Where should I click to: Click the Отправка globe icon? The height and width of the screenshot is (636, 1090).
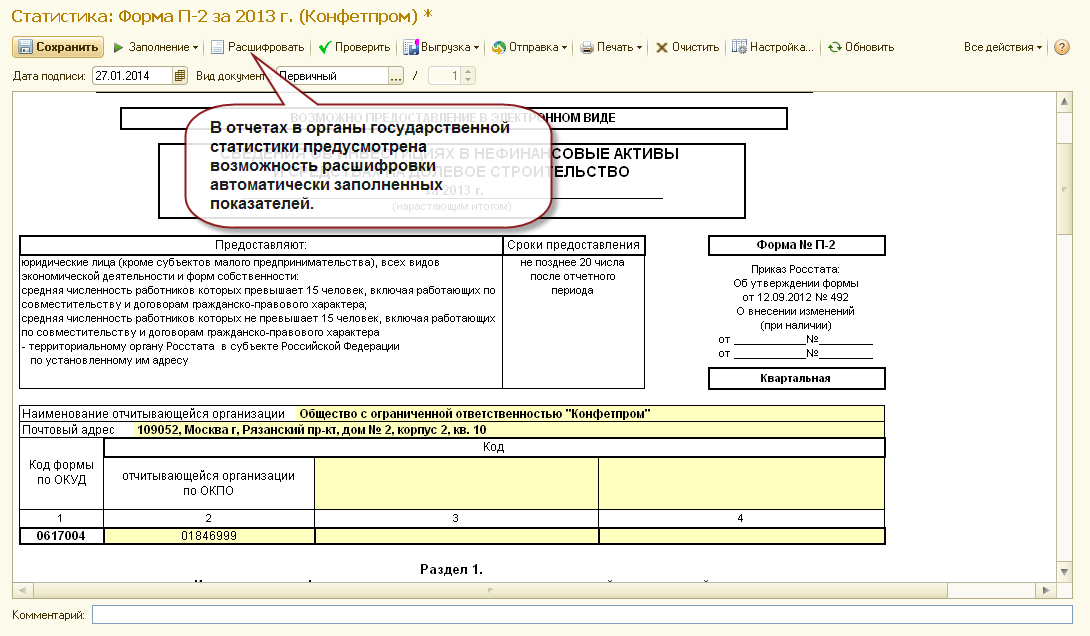pos(498,47)
